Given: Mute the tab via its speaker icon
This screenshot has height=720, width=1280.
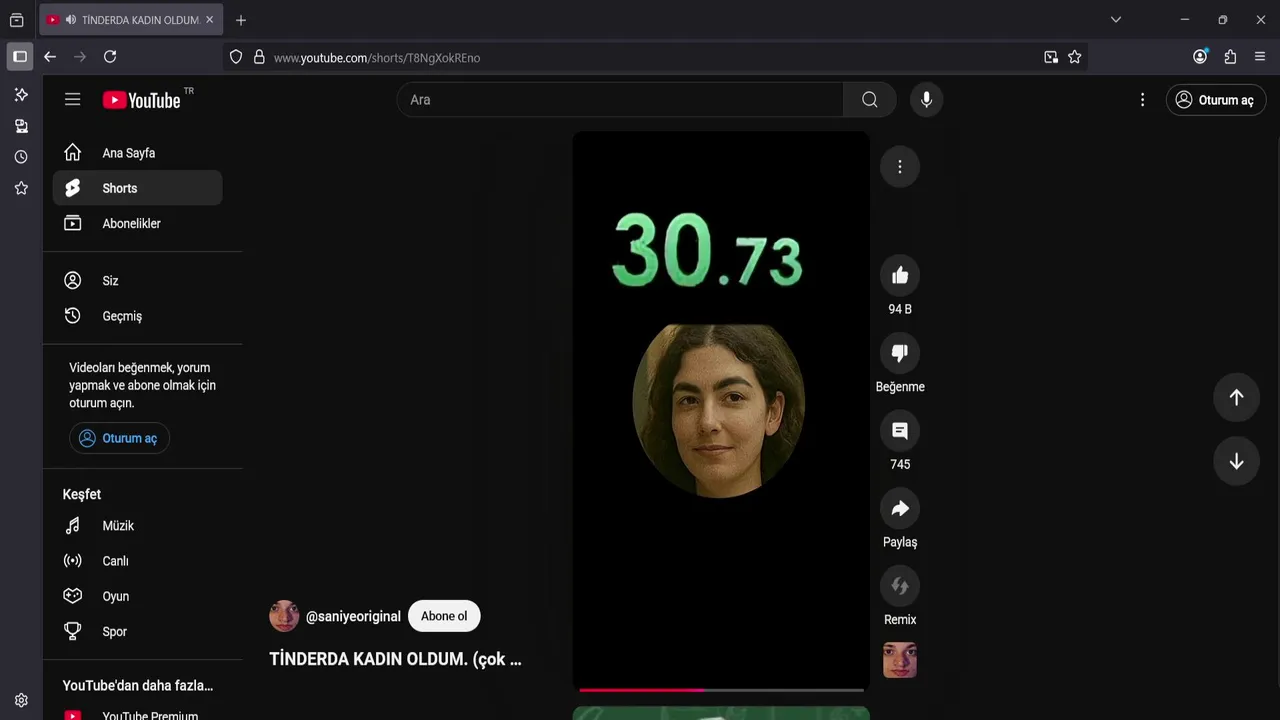Looking at the screenshot, I should 71,20.
